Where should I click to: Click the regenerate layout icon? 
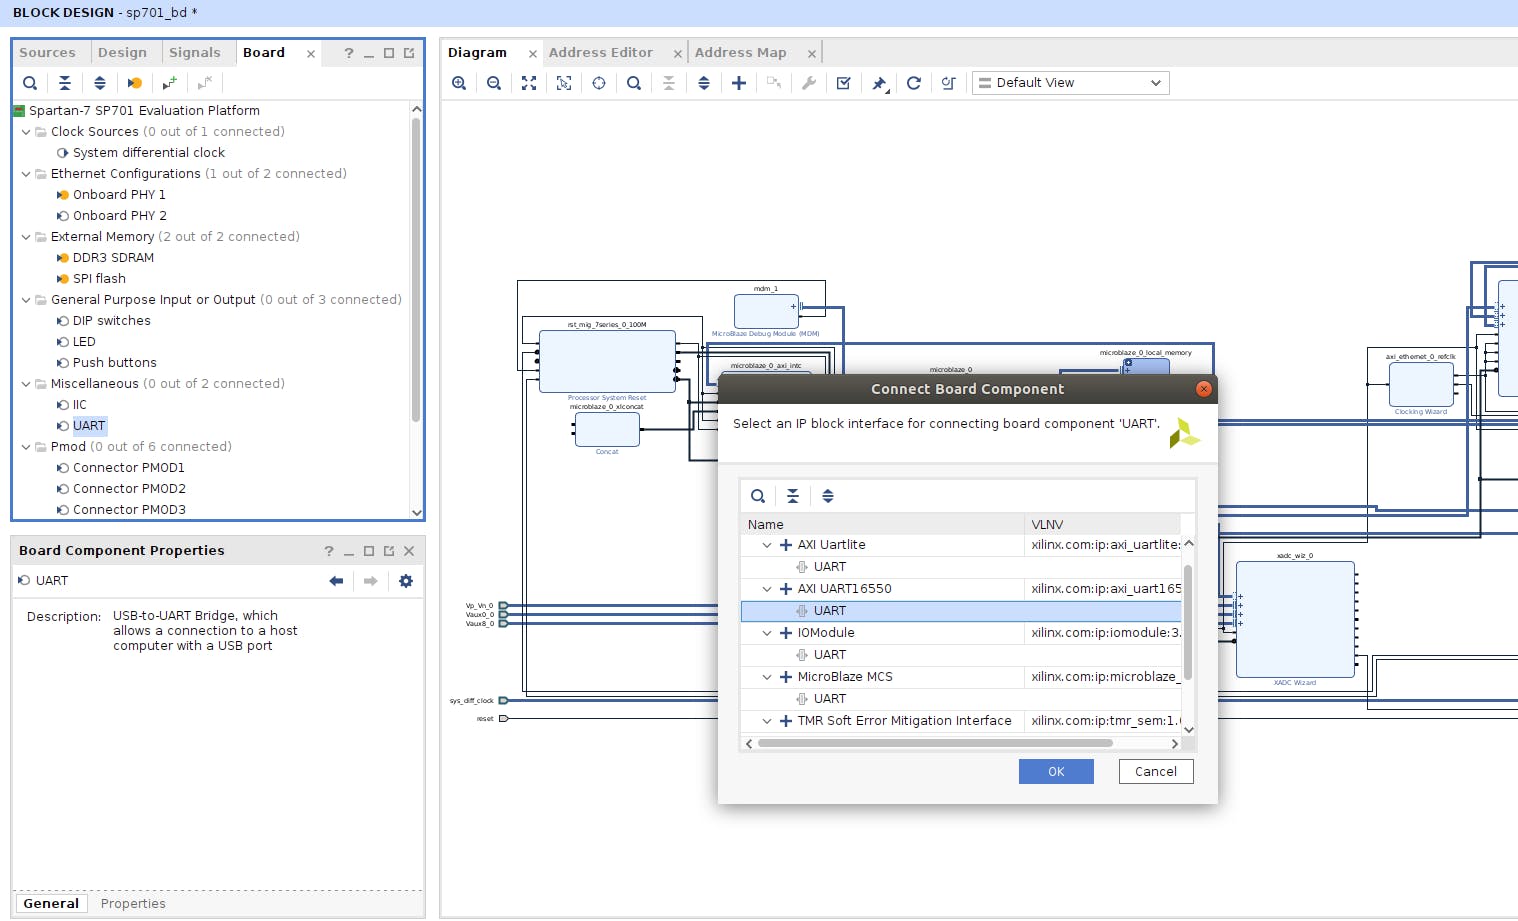coord(914,83)
